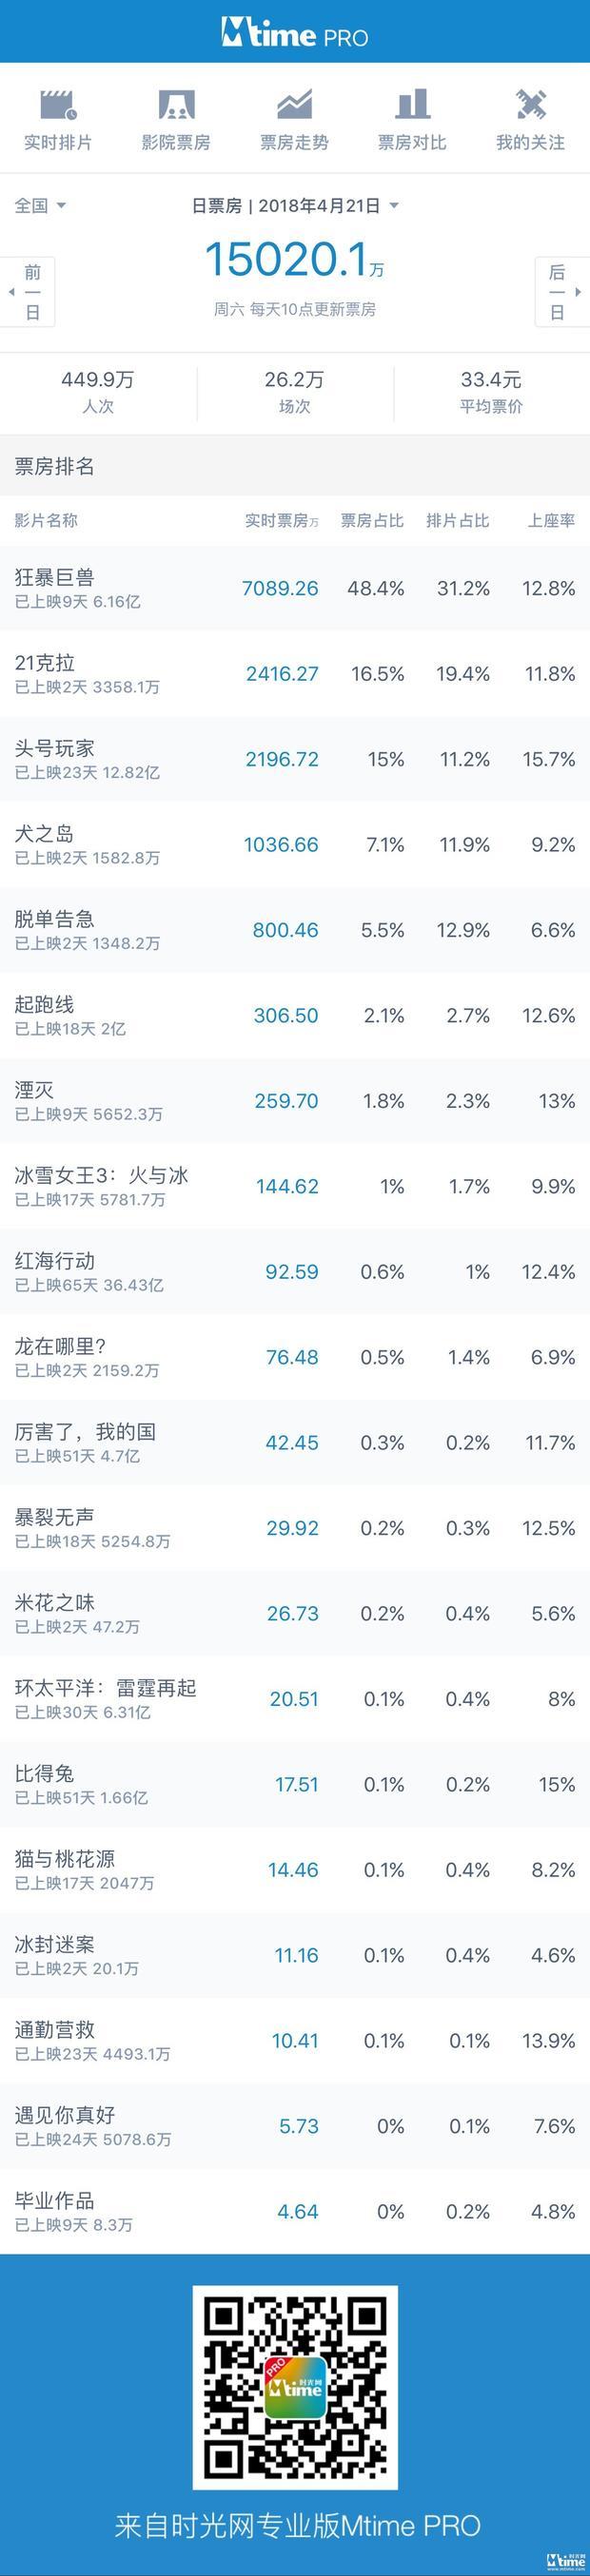The height and width of the screenshot is (2576, 590).
Task: Sort by 排片占比 column header
Action: [457, 520]
